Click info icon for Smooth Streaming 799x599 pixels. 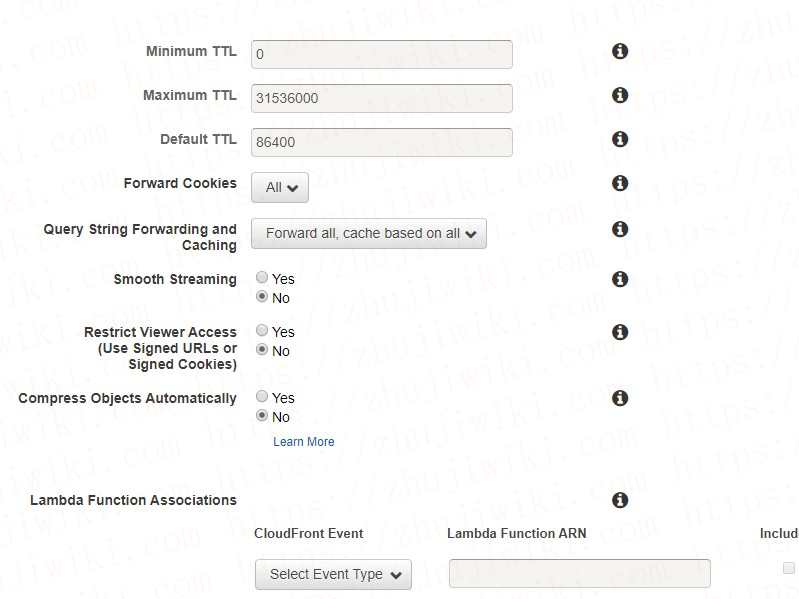[x=620, y=279]
